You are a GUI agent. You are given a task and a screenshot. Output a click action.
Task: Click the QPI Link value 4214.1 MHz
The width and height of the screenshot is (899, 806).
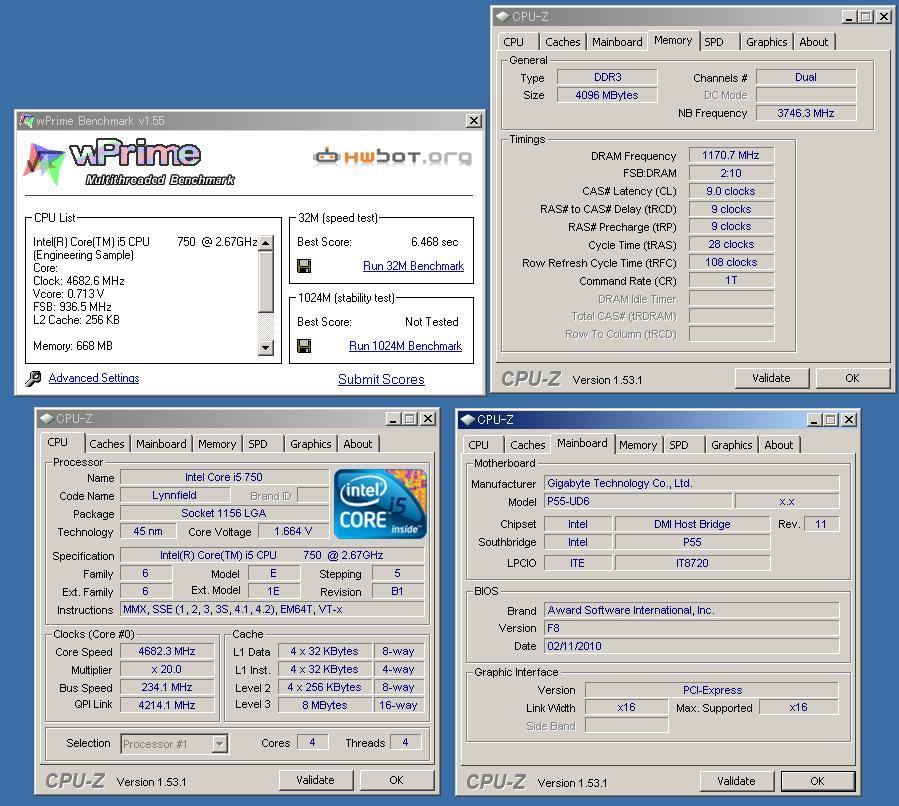click(167, 705)
